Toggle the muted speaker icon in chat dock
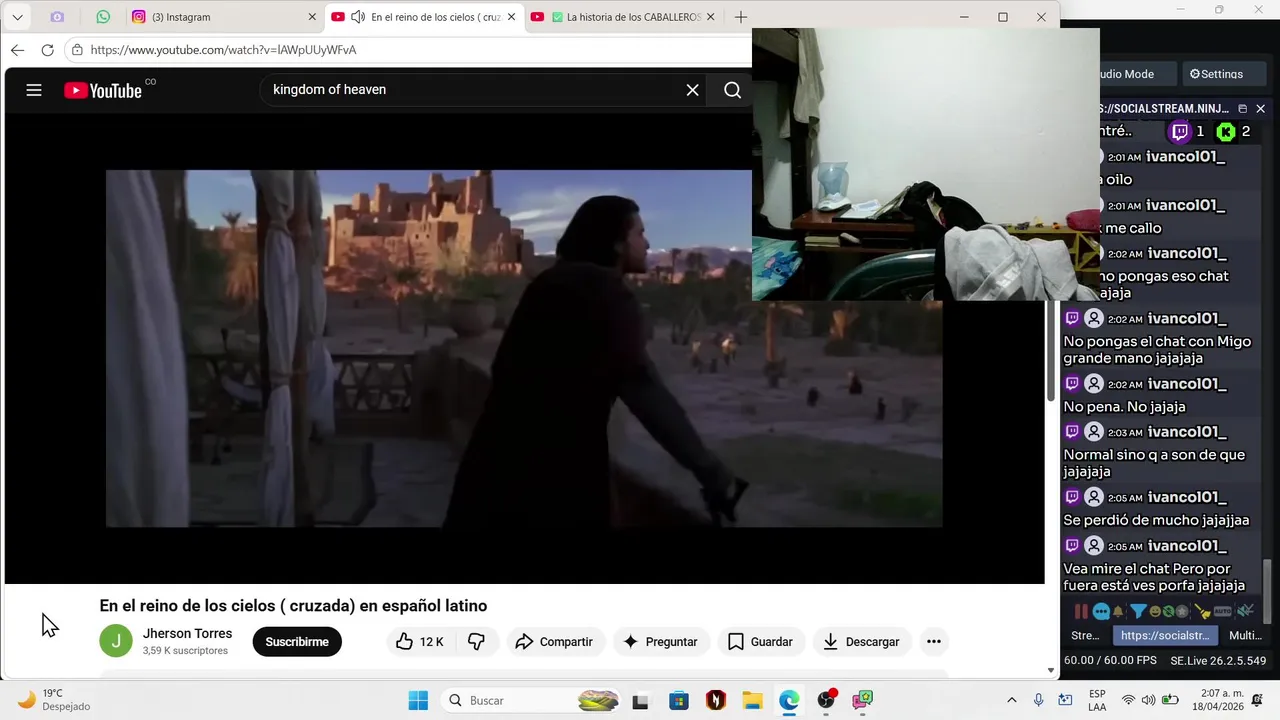The height and width of the screenshot is (720, 1280). pyautogui.click(x=1245, y=611)
